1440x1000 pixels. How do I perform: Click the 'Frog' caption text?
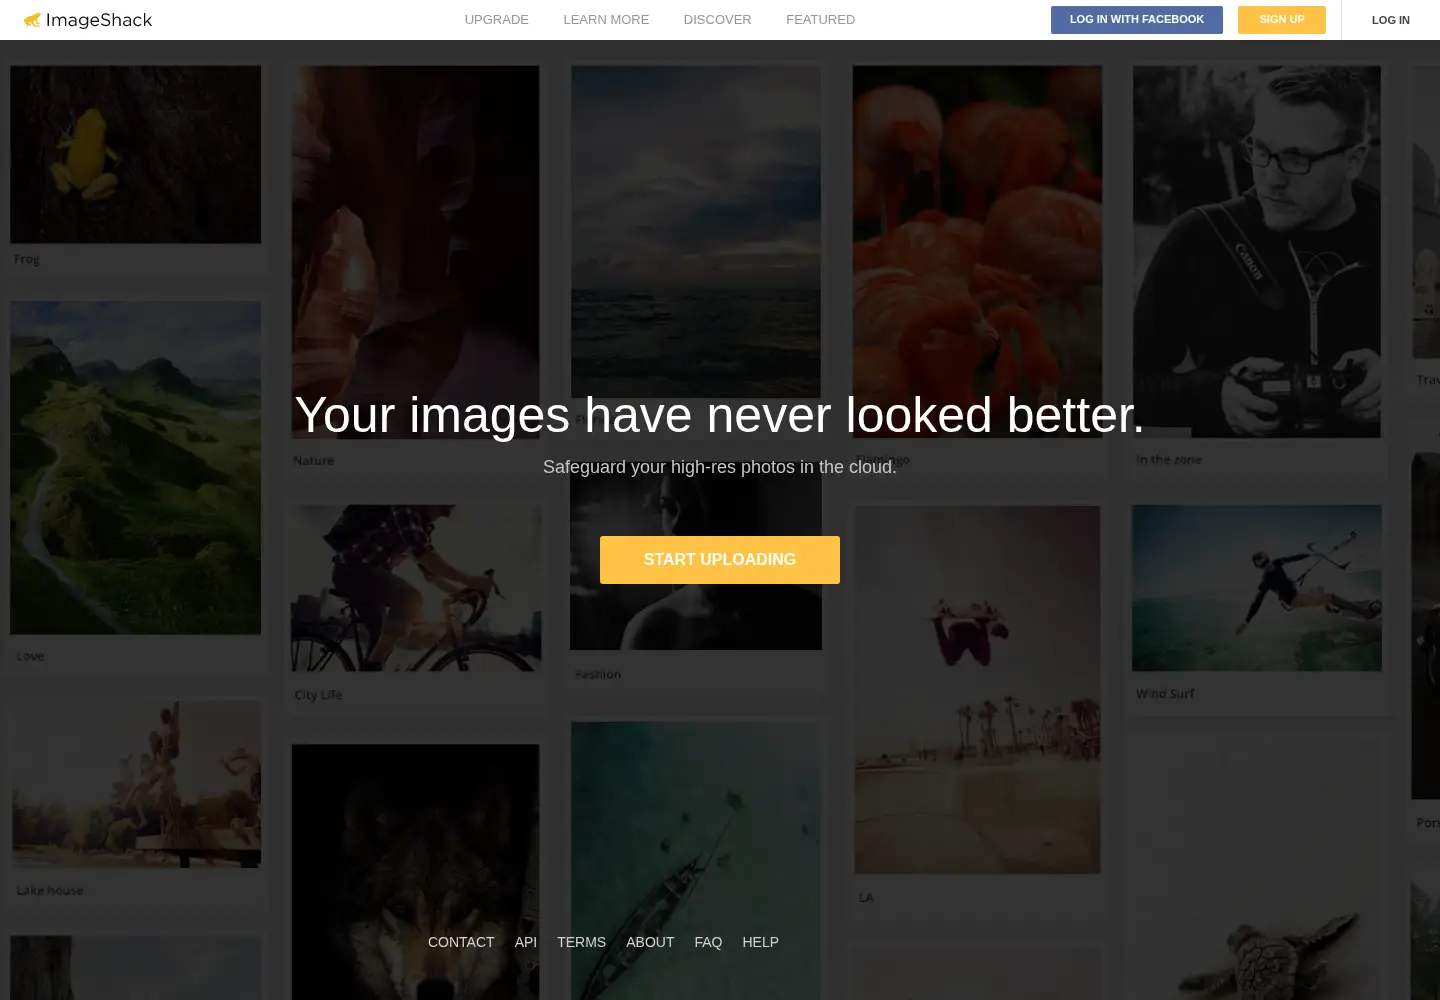click(27, 259)
